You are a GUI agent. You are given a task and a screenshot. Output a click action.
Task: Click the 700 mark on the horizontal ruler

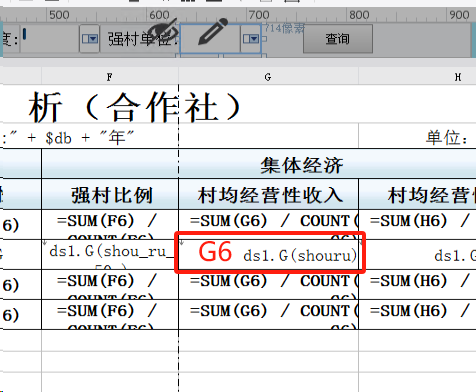pyautogui.click(x=258, y=15)
